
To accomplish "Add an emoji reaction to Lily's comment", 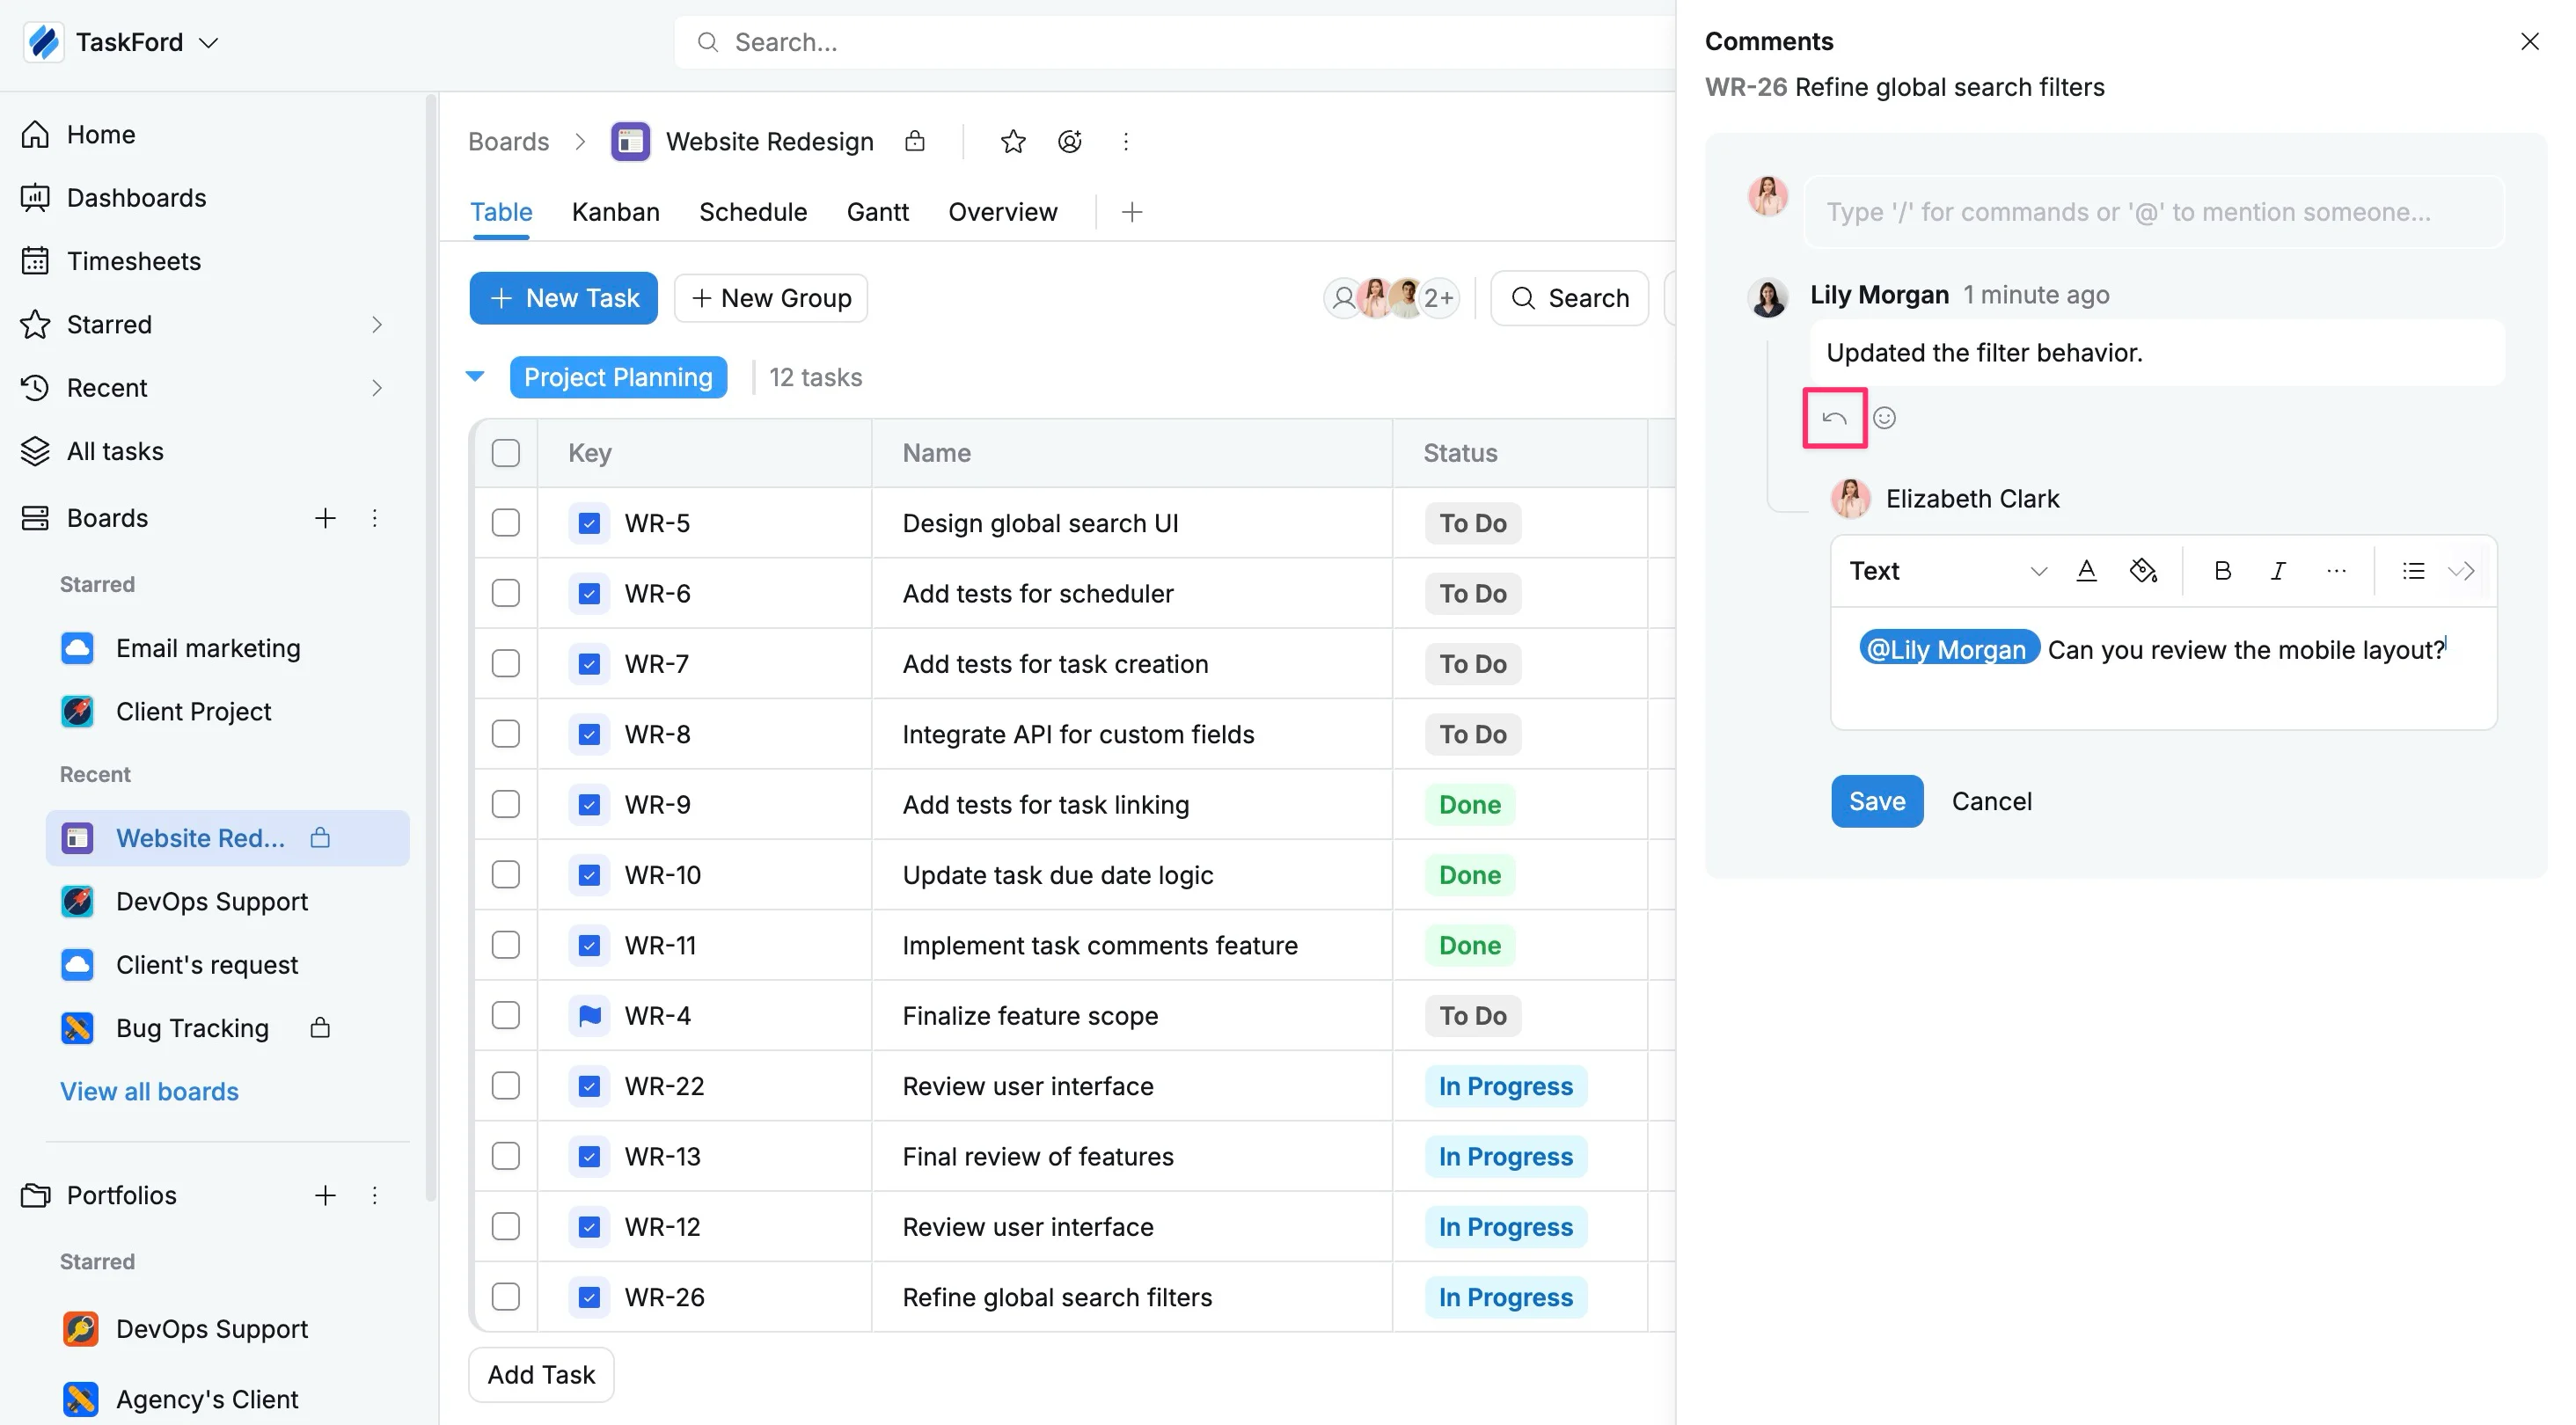I will (x=1884, y=418).
